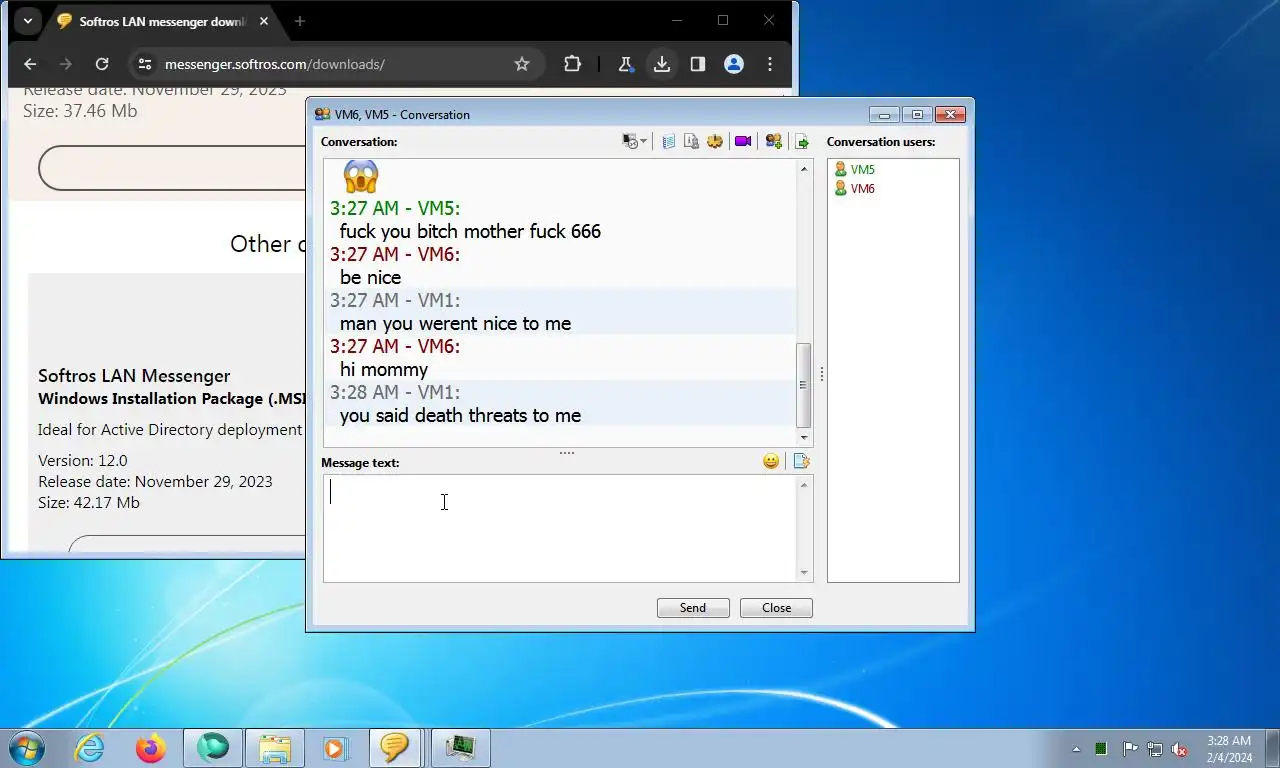Toggle Chrome side panel icon

click(698, 64)
